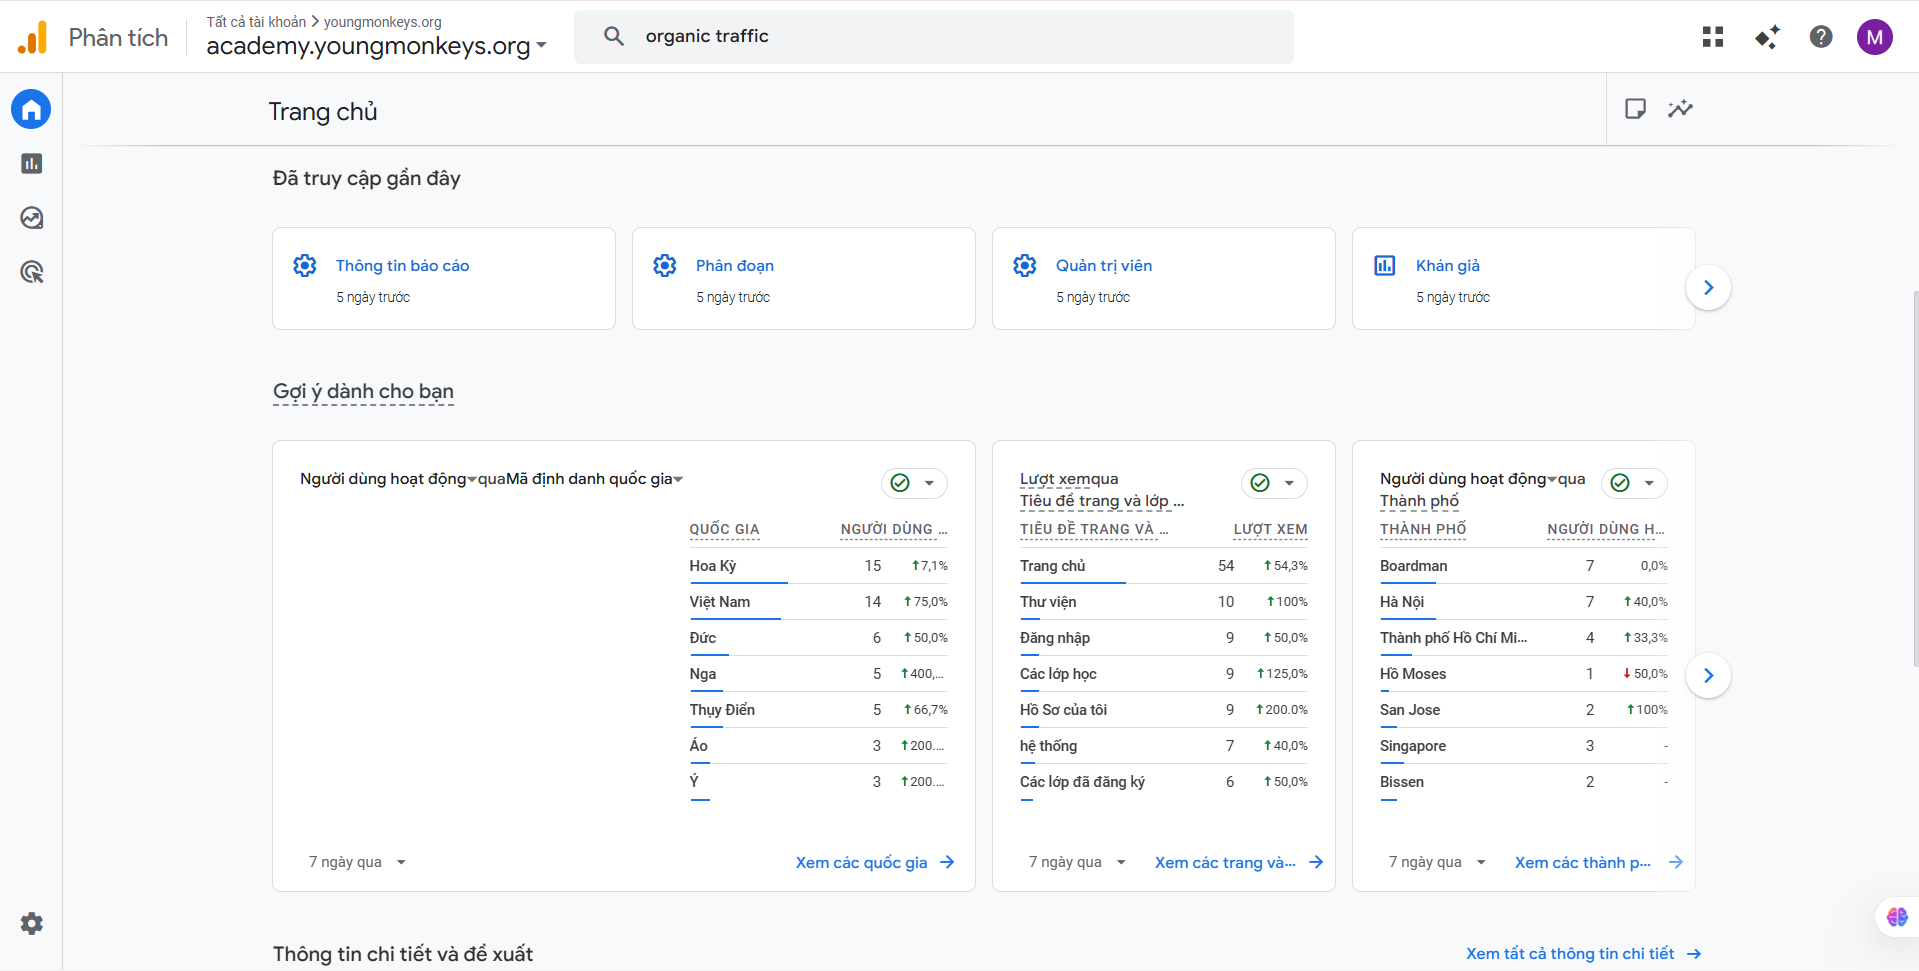Click the green check status on country card
This screenshot has height=971, width=1919.
click(900, 483)
